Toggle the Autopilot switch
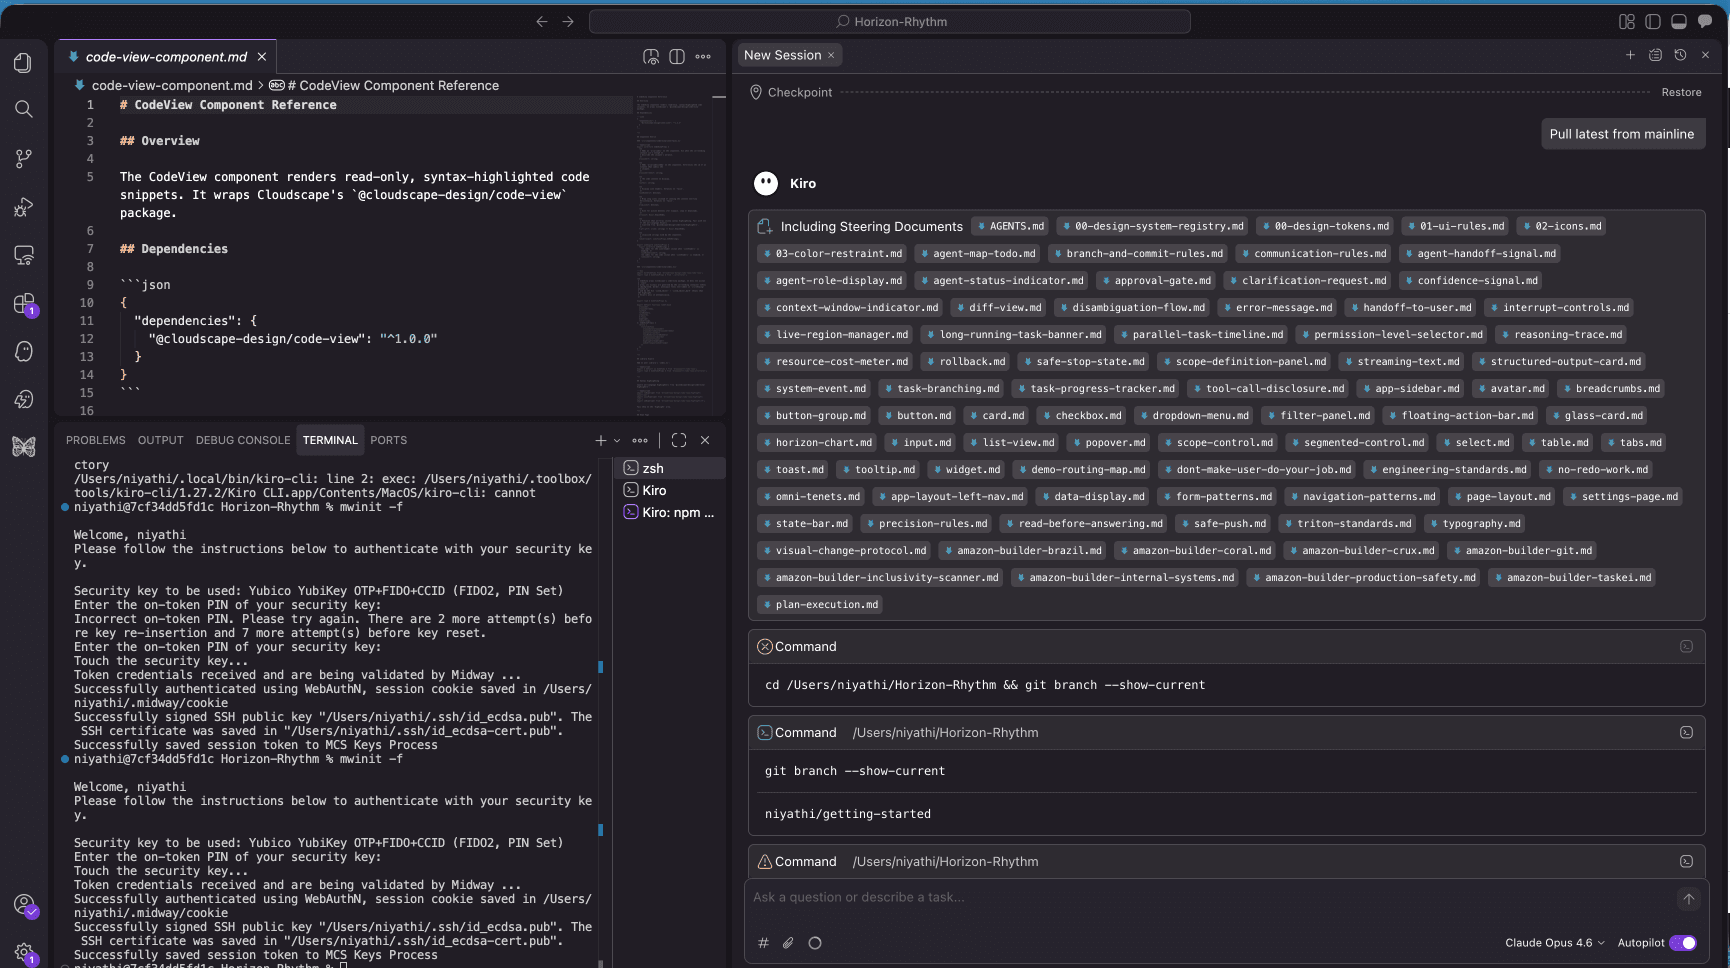The width and height of the screenshot is (1730, 968). [x=1683, y=943]
